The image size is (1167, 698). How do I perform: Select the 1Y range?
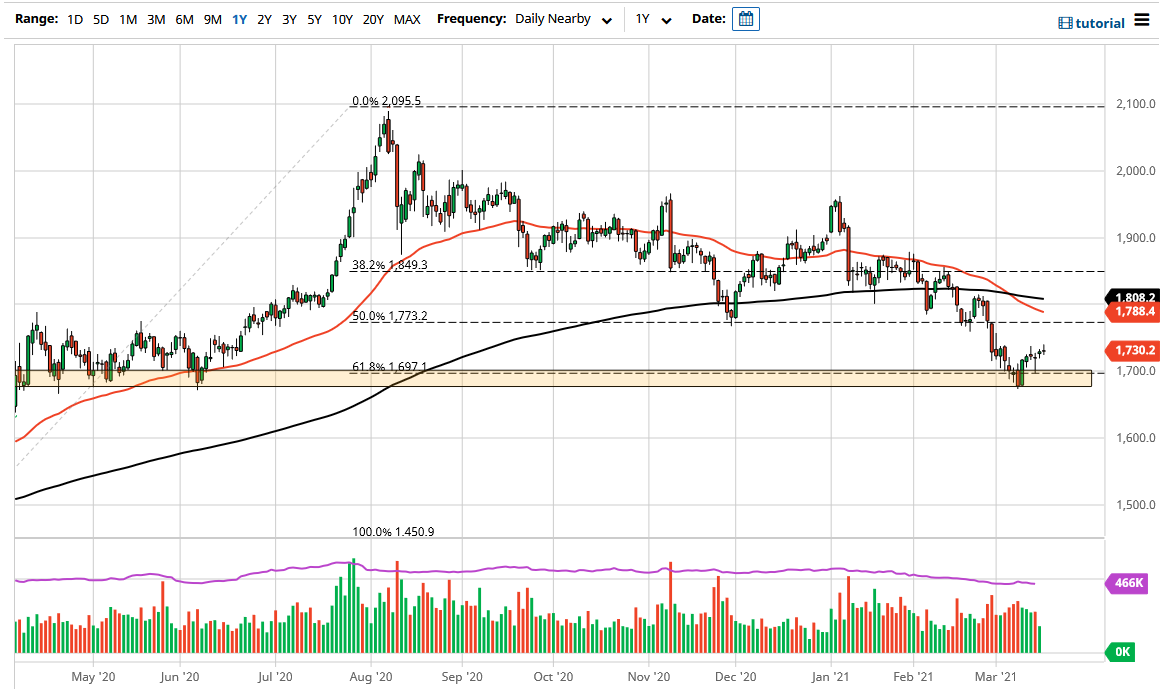[239, 19]
